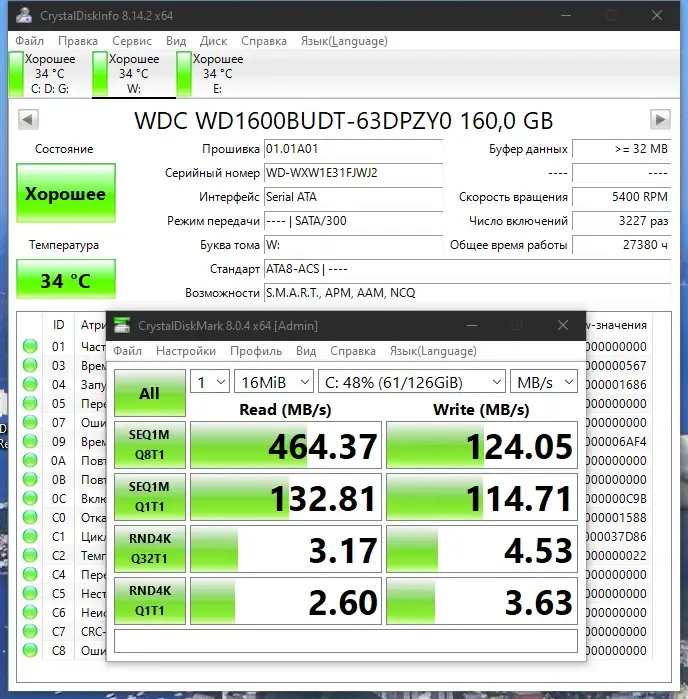Screen dimensions: 688x699
Task: Click status circle for attribute C5
Action: pos(30,593)
